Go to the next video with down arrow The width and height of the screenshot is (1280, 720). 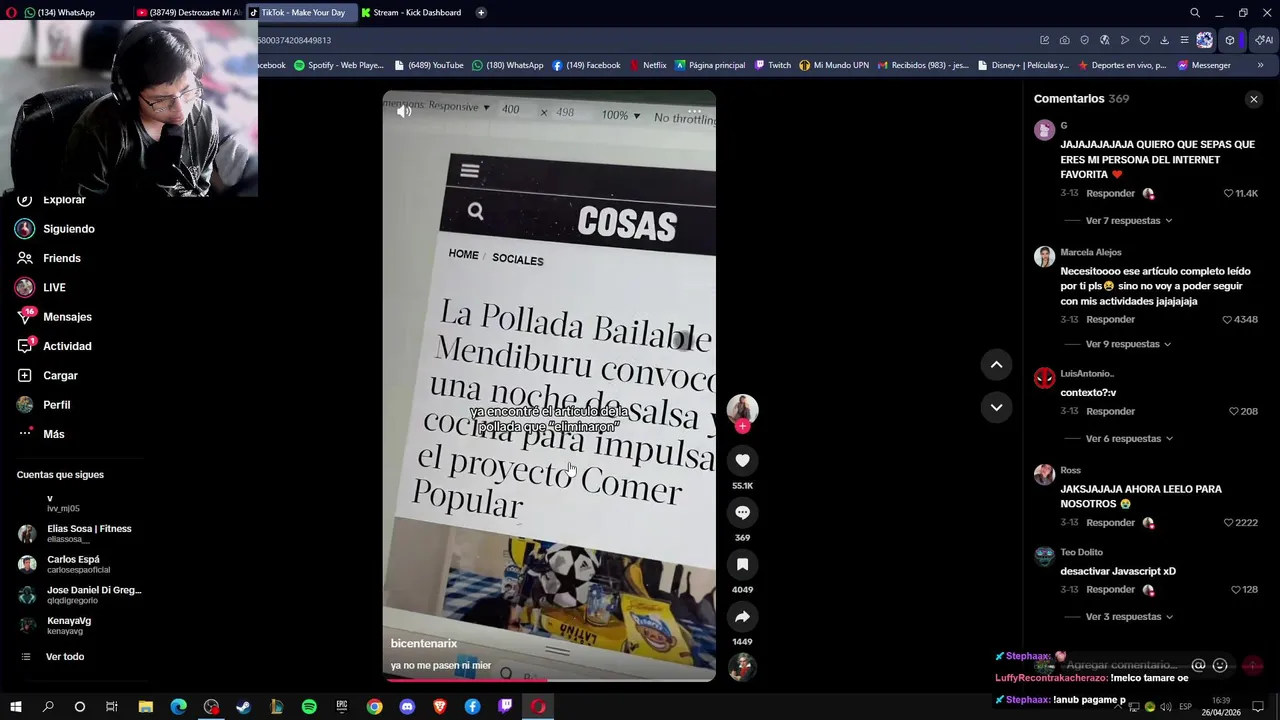[996, 407]
